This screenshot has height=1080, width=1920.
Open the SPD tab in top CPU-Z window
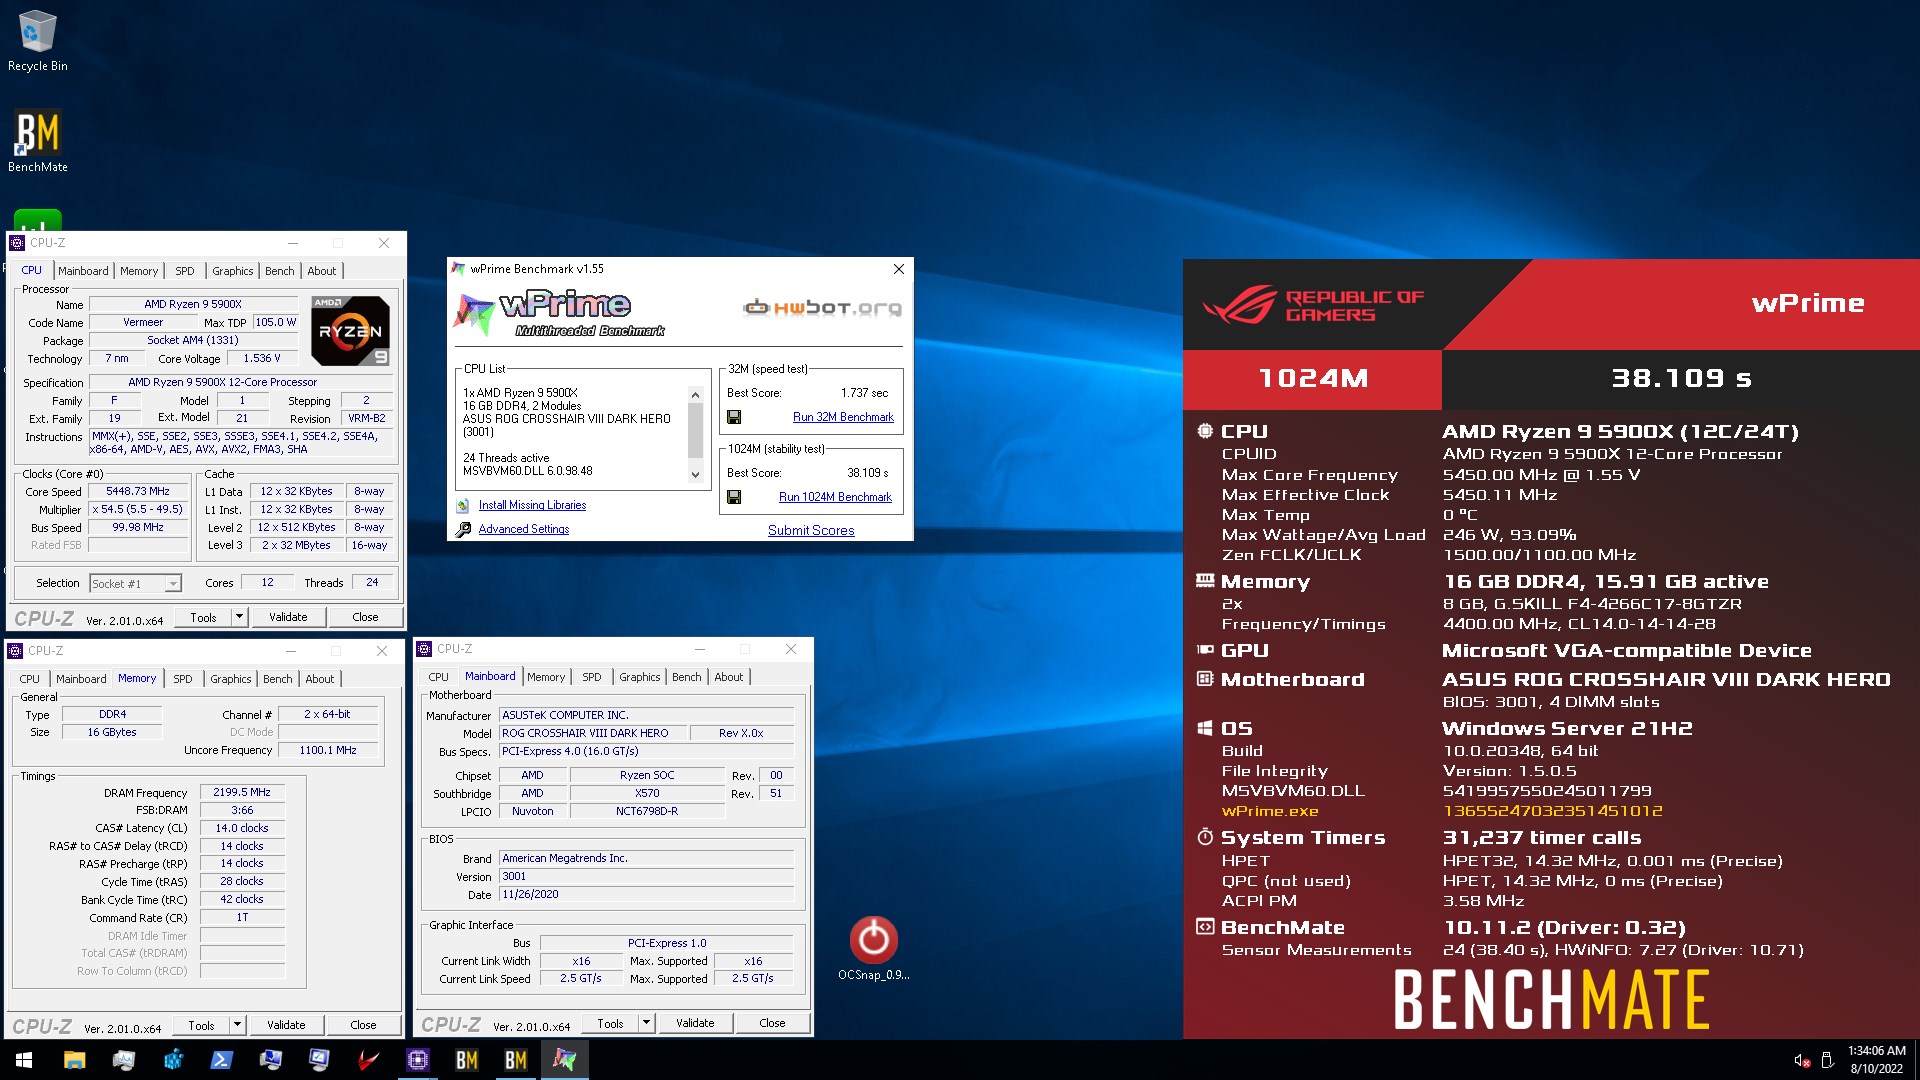pos(185,271)
